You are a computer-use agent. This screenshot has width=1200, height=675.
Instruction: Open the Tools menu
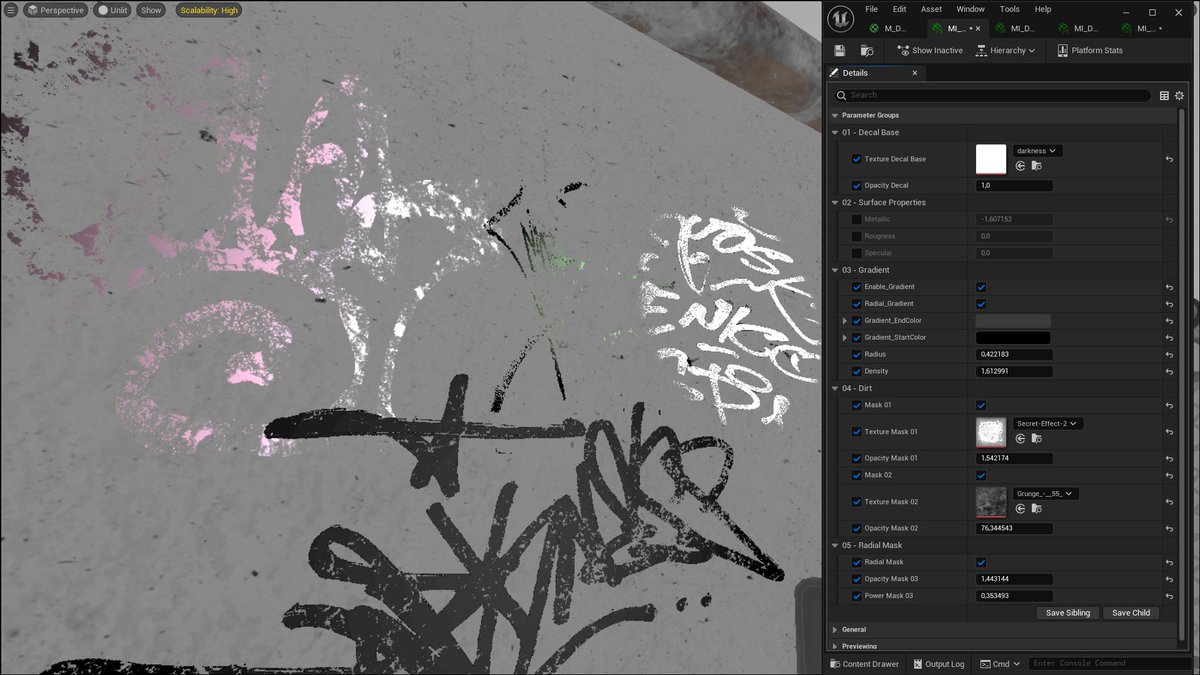tap(1010, 9)
